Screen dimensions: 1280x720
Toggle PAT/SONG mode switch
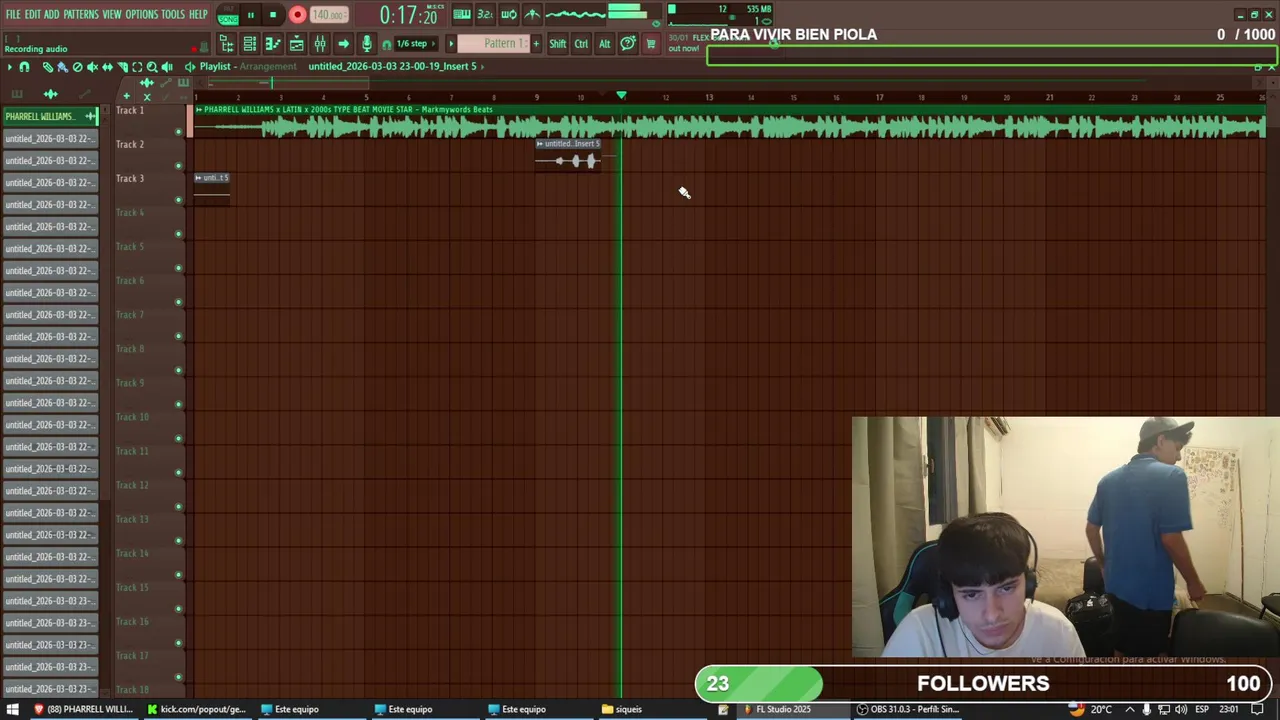228,15
